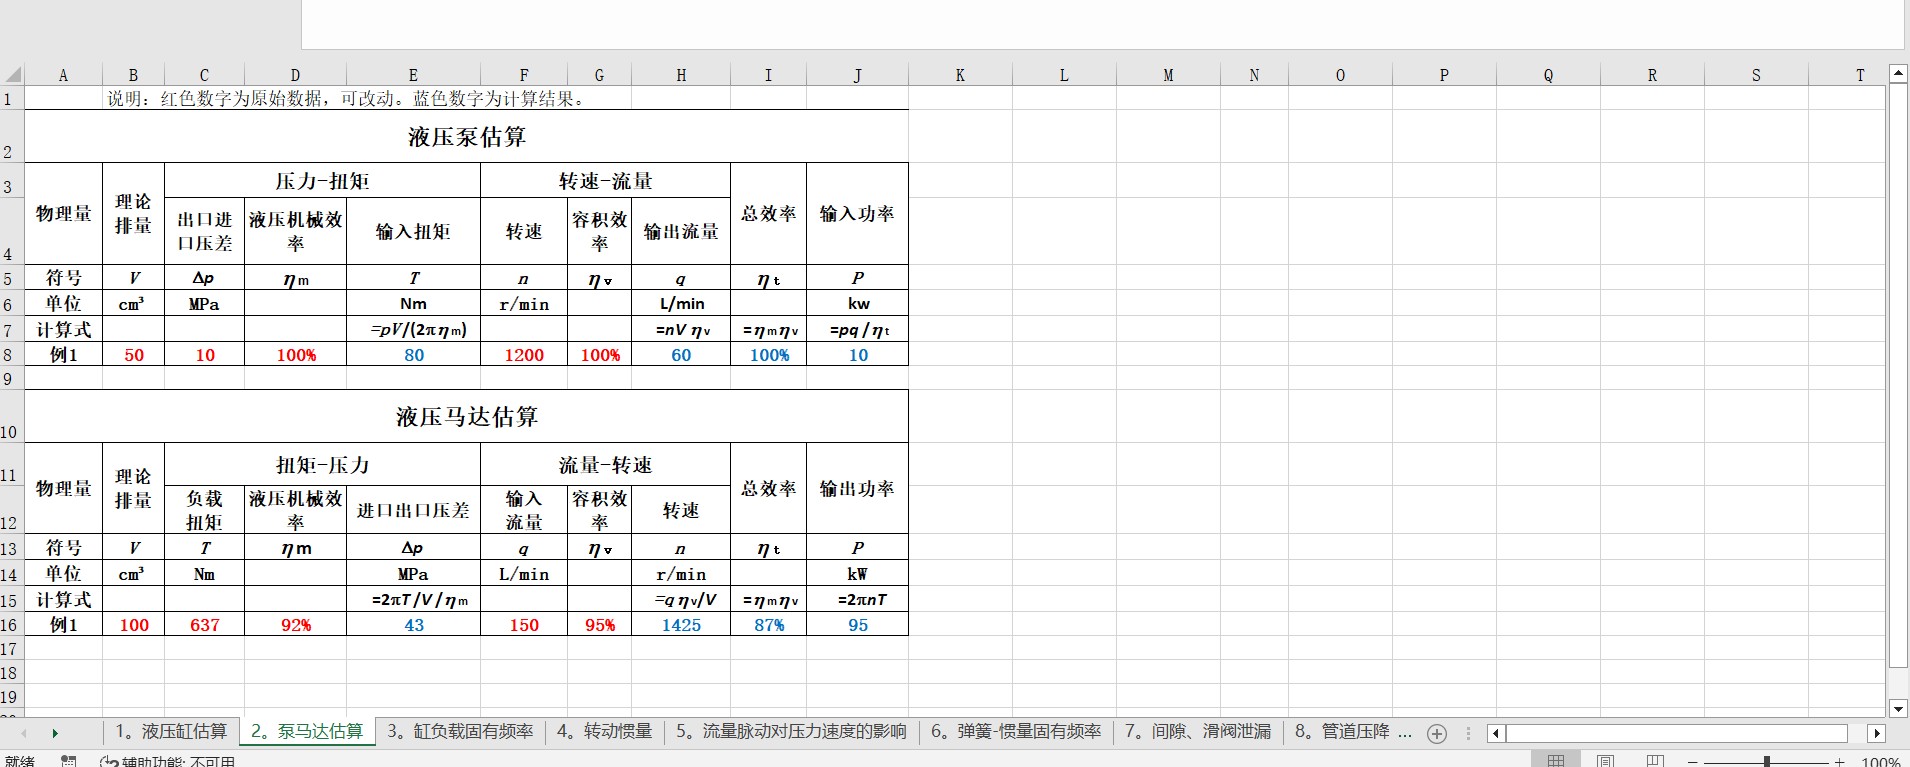Show more sheet tabs via ellipsis
Viewport: 1910px width, 767px height.
[x=1404, y=732]
